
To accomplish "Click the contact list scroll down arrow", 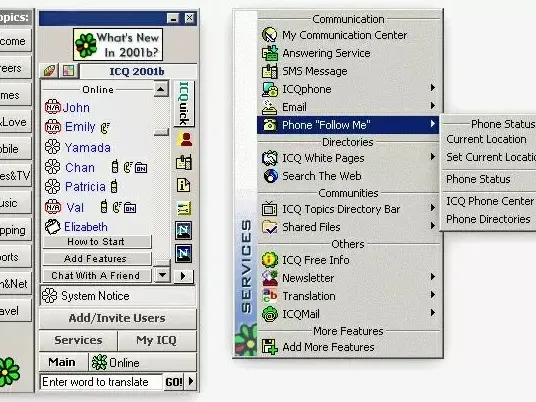I will 162,274.
